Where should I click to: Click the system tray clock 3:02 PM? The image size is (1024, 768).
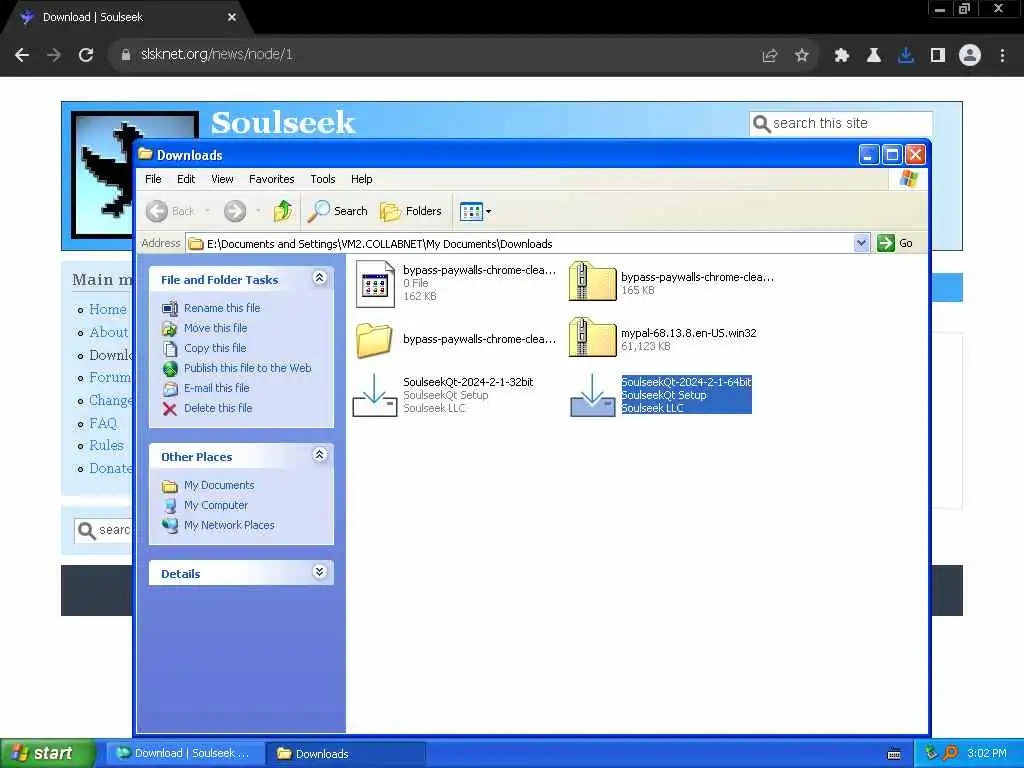click(x=987, y=753)
